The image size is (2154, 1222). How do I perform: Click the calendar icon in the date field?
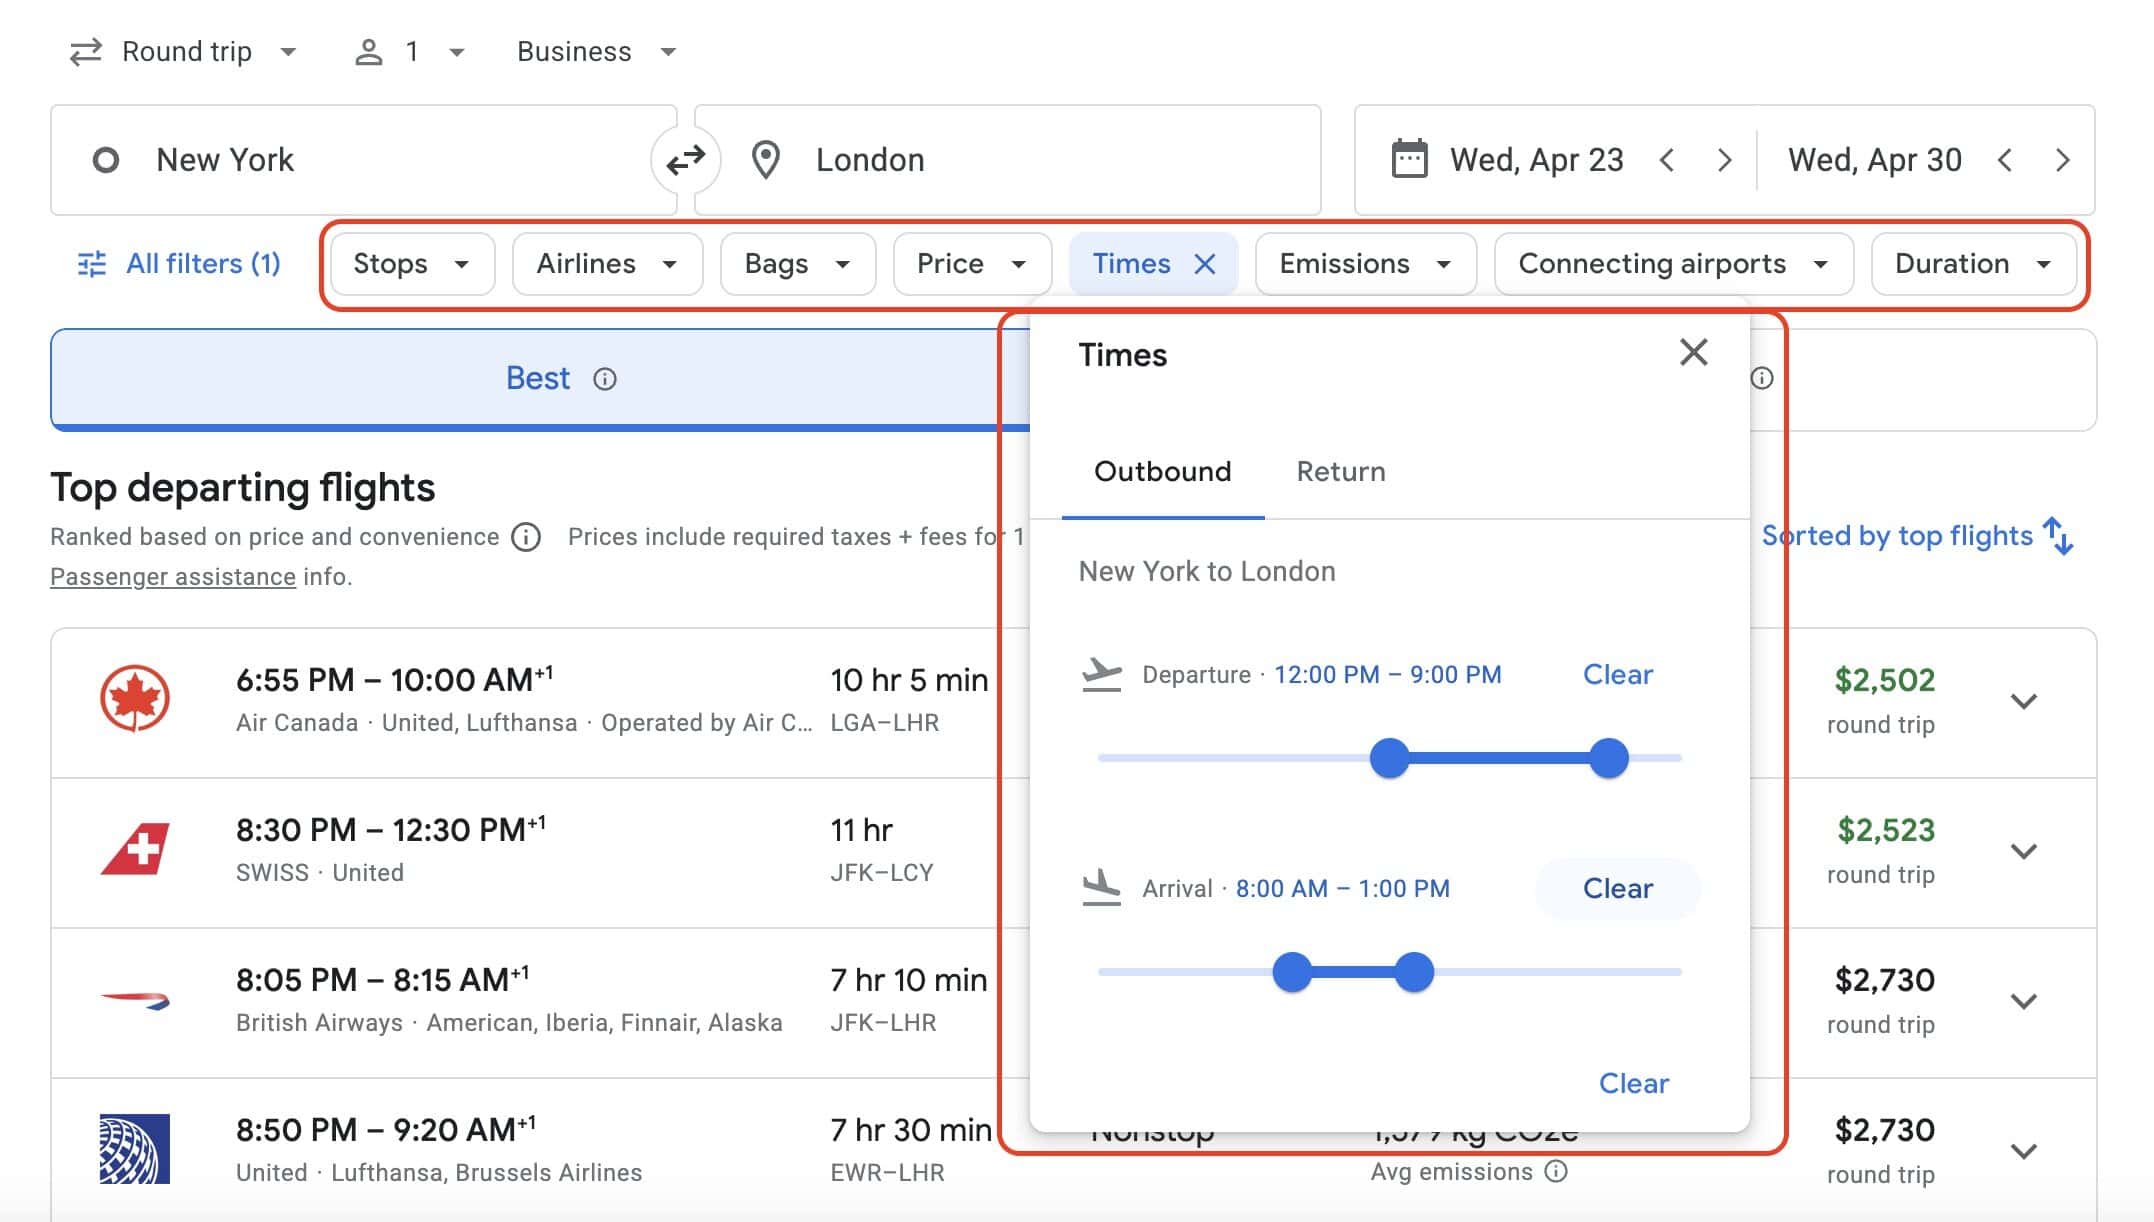coord(1409,159)
